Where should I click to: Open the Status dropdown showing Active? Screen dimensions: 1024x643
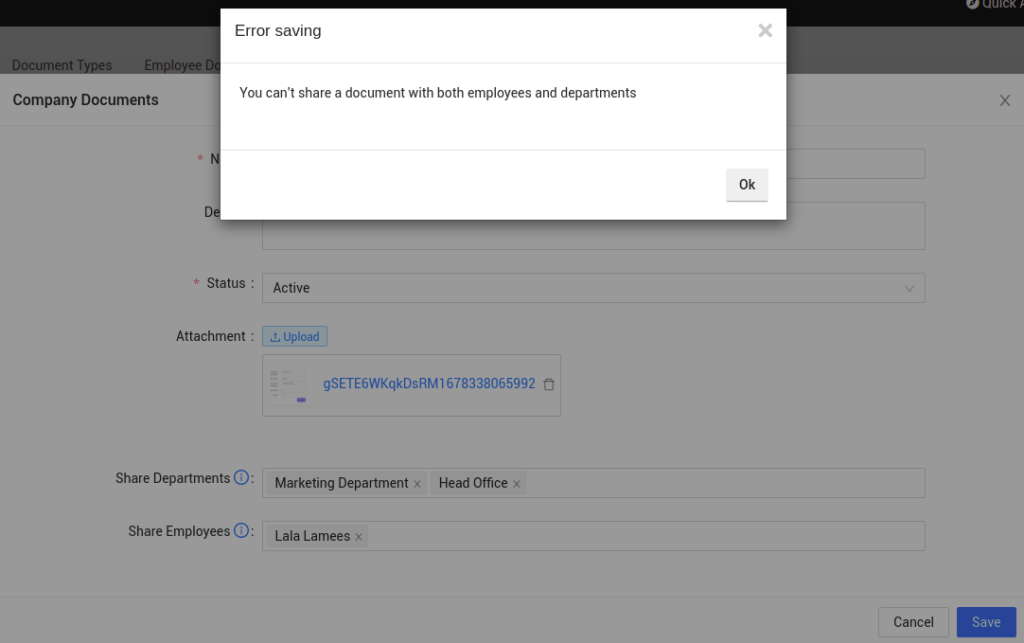(592, 288)
